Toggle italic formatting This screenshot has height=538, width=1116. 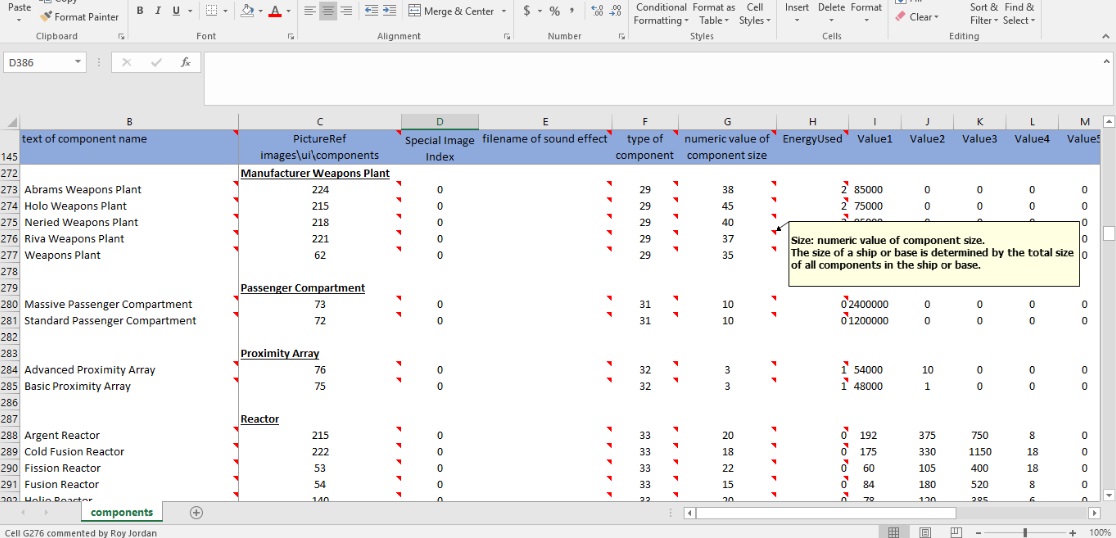[x=157, y=11]
